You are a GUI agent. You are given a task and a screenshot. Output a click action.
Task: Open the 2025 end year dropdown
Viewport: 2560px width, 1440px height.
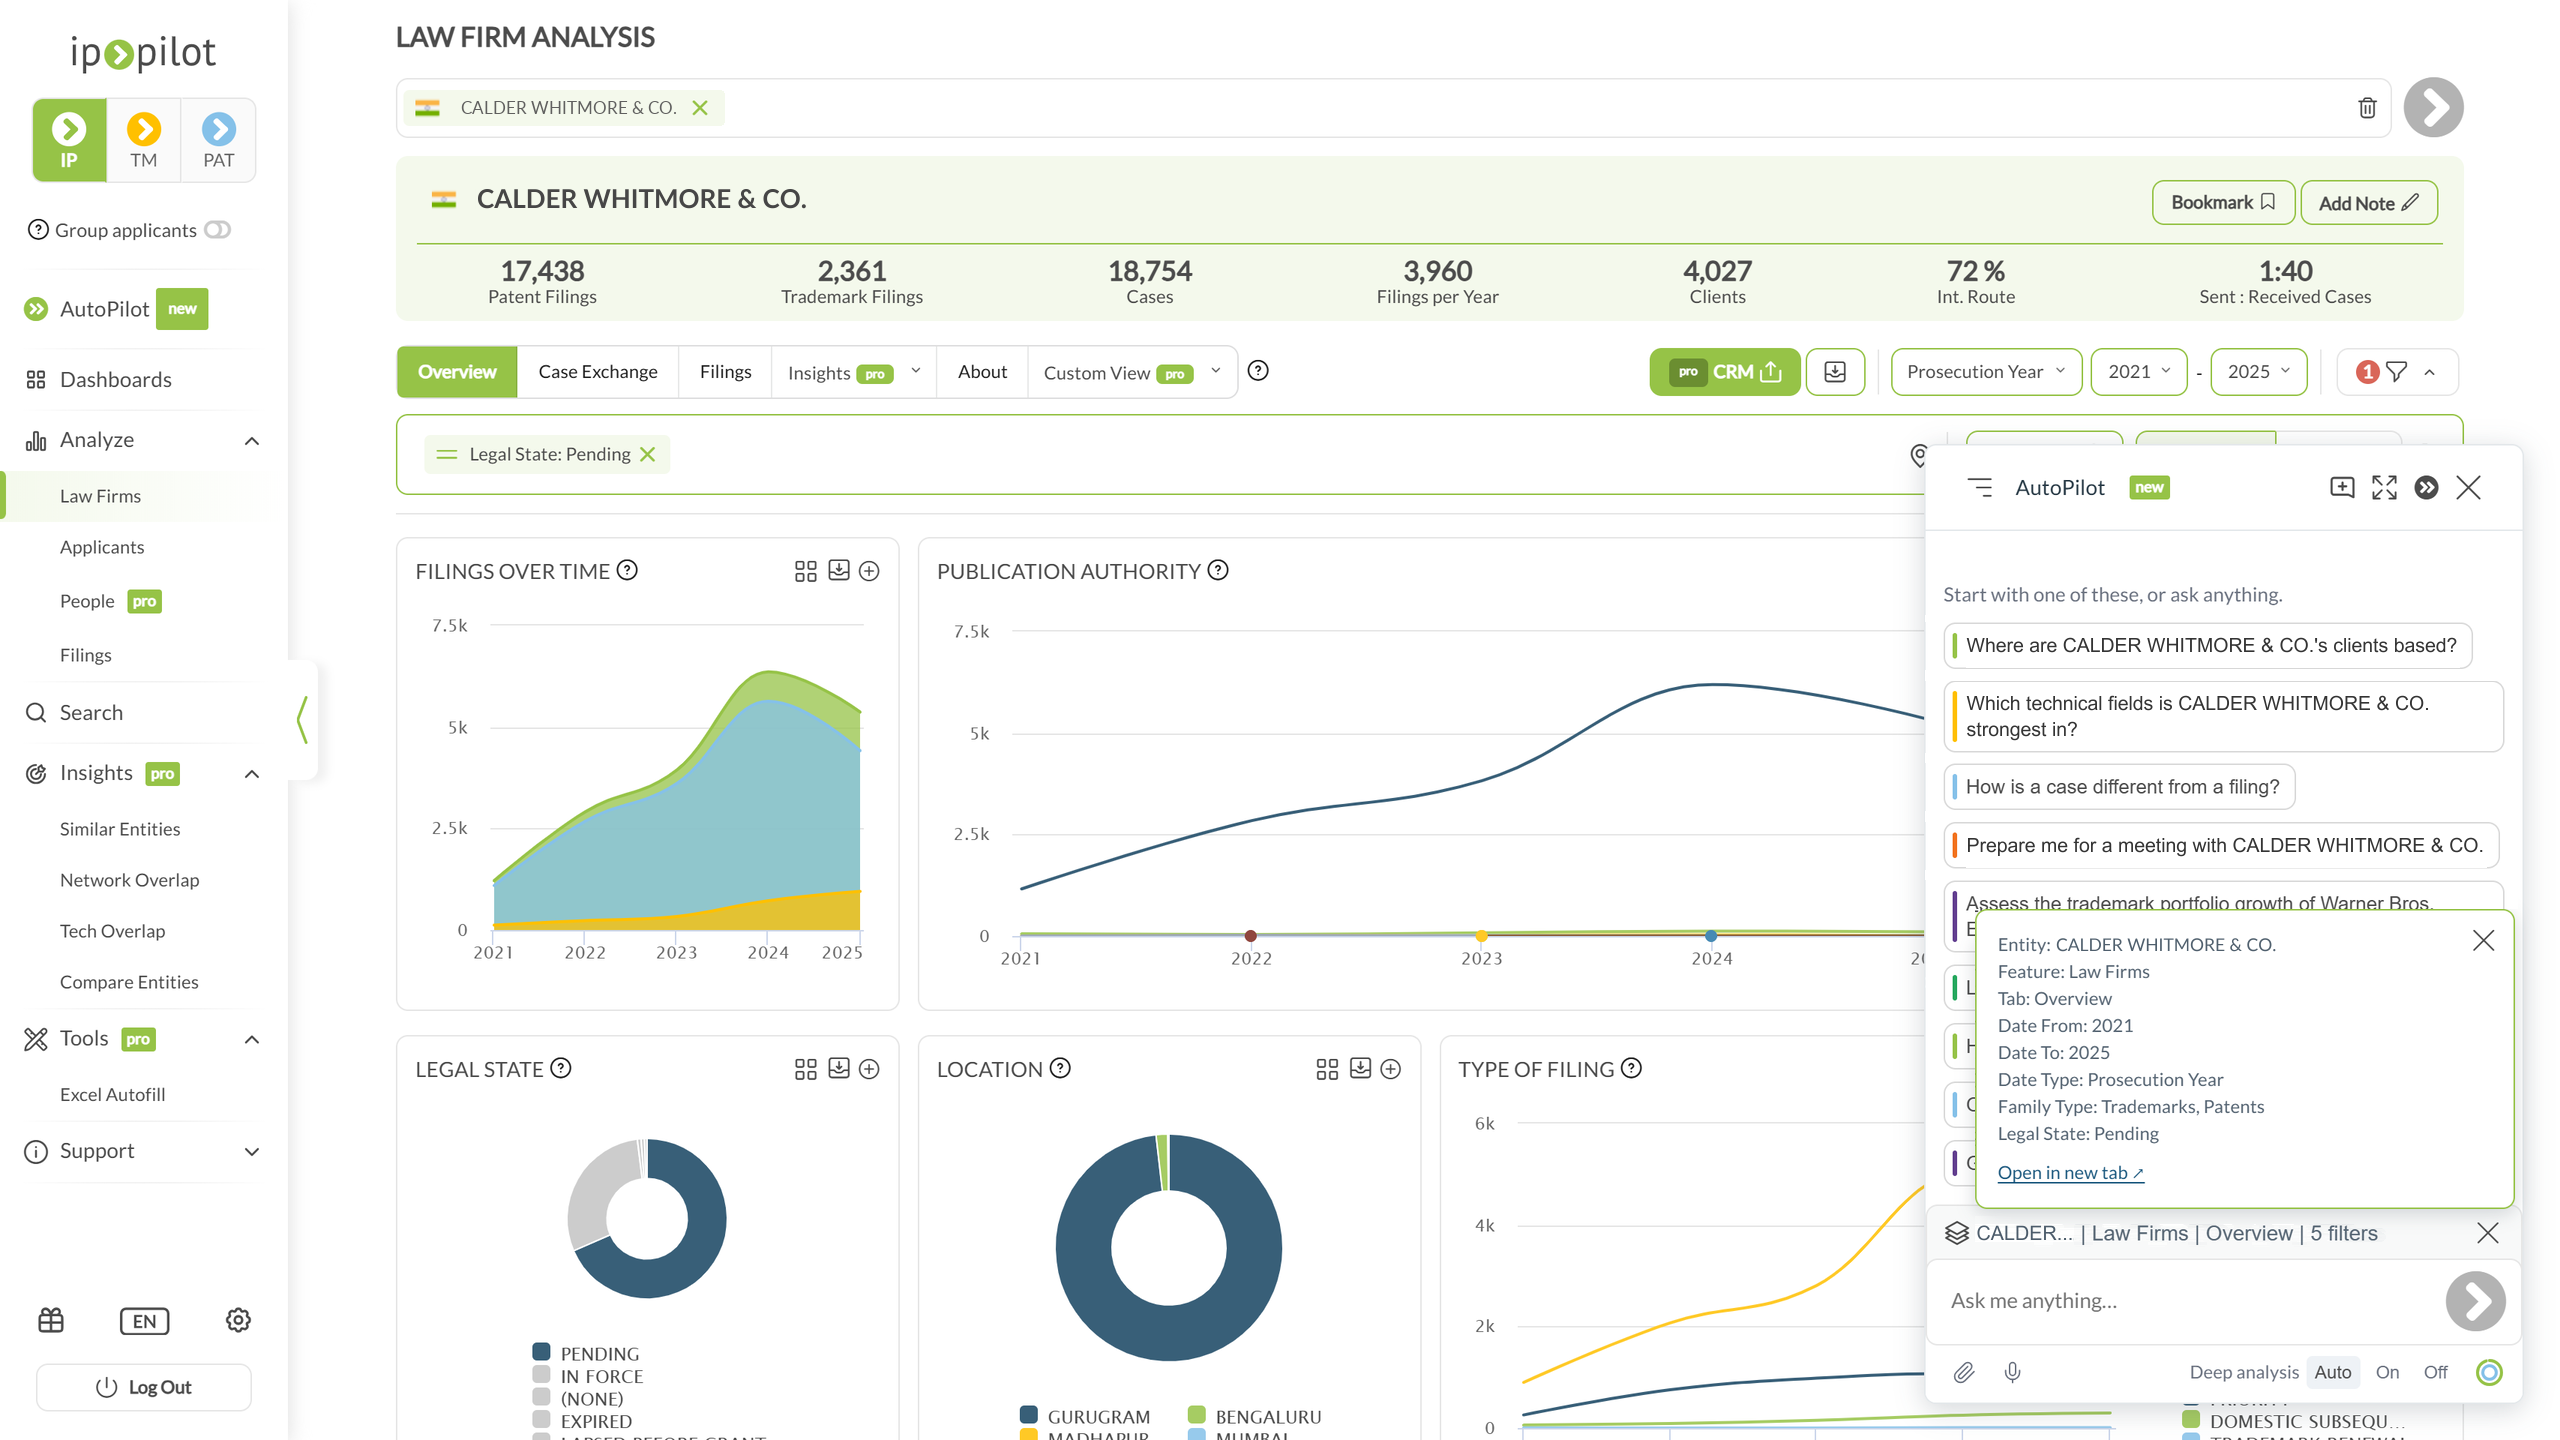2258,372
